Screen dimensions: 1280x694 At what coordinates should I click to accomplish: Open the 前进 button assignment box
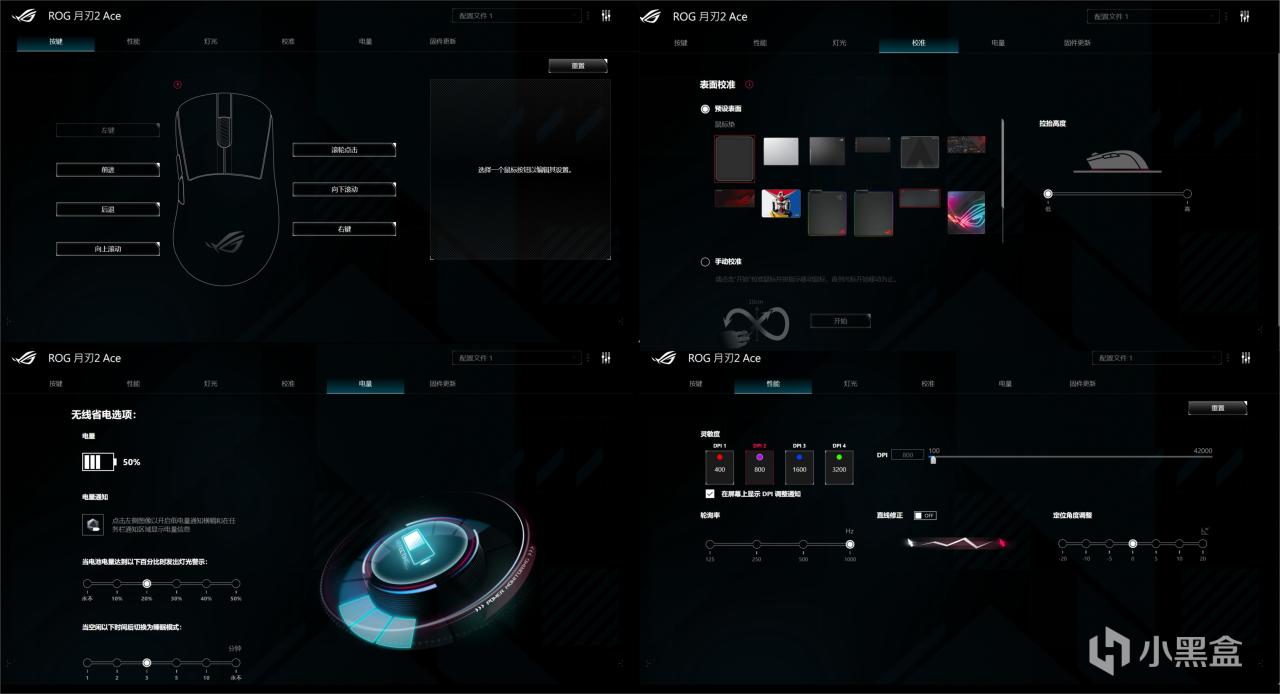click(x=108, y=170)
